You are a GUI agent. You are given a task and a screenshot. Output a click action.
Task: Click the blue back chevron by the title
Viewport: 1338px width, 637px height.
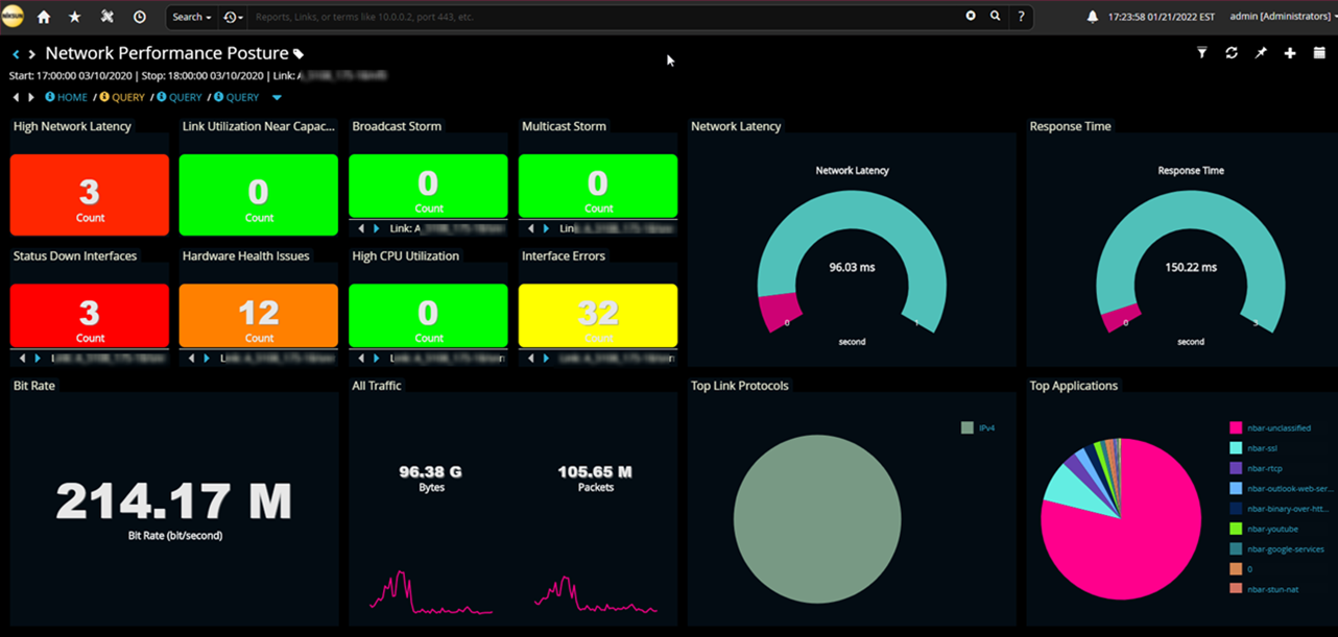(16, 54)
